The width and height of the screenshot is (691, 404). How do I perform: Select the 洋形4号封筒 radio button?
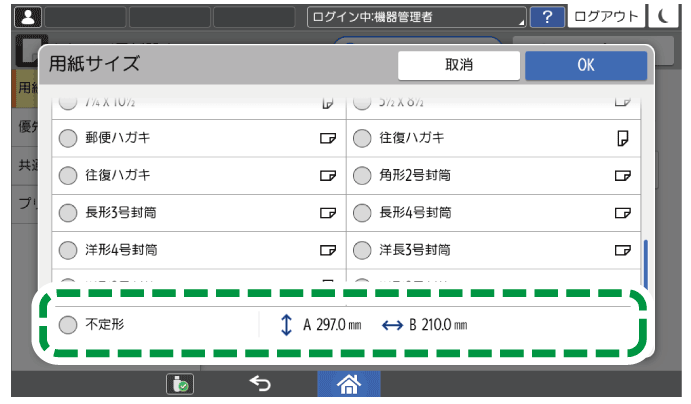(68, 251)
